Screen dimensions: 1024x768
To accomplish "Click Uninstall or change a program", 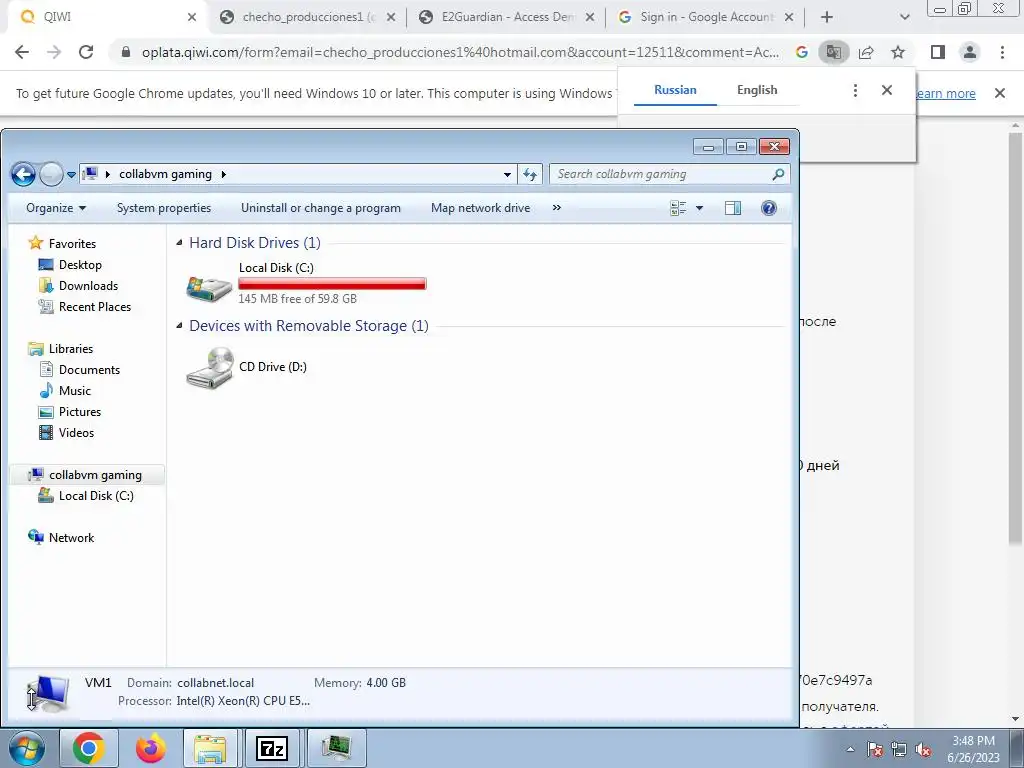I will pyautogui.click(x=321, y=208).
